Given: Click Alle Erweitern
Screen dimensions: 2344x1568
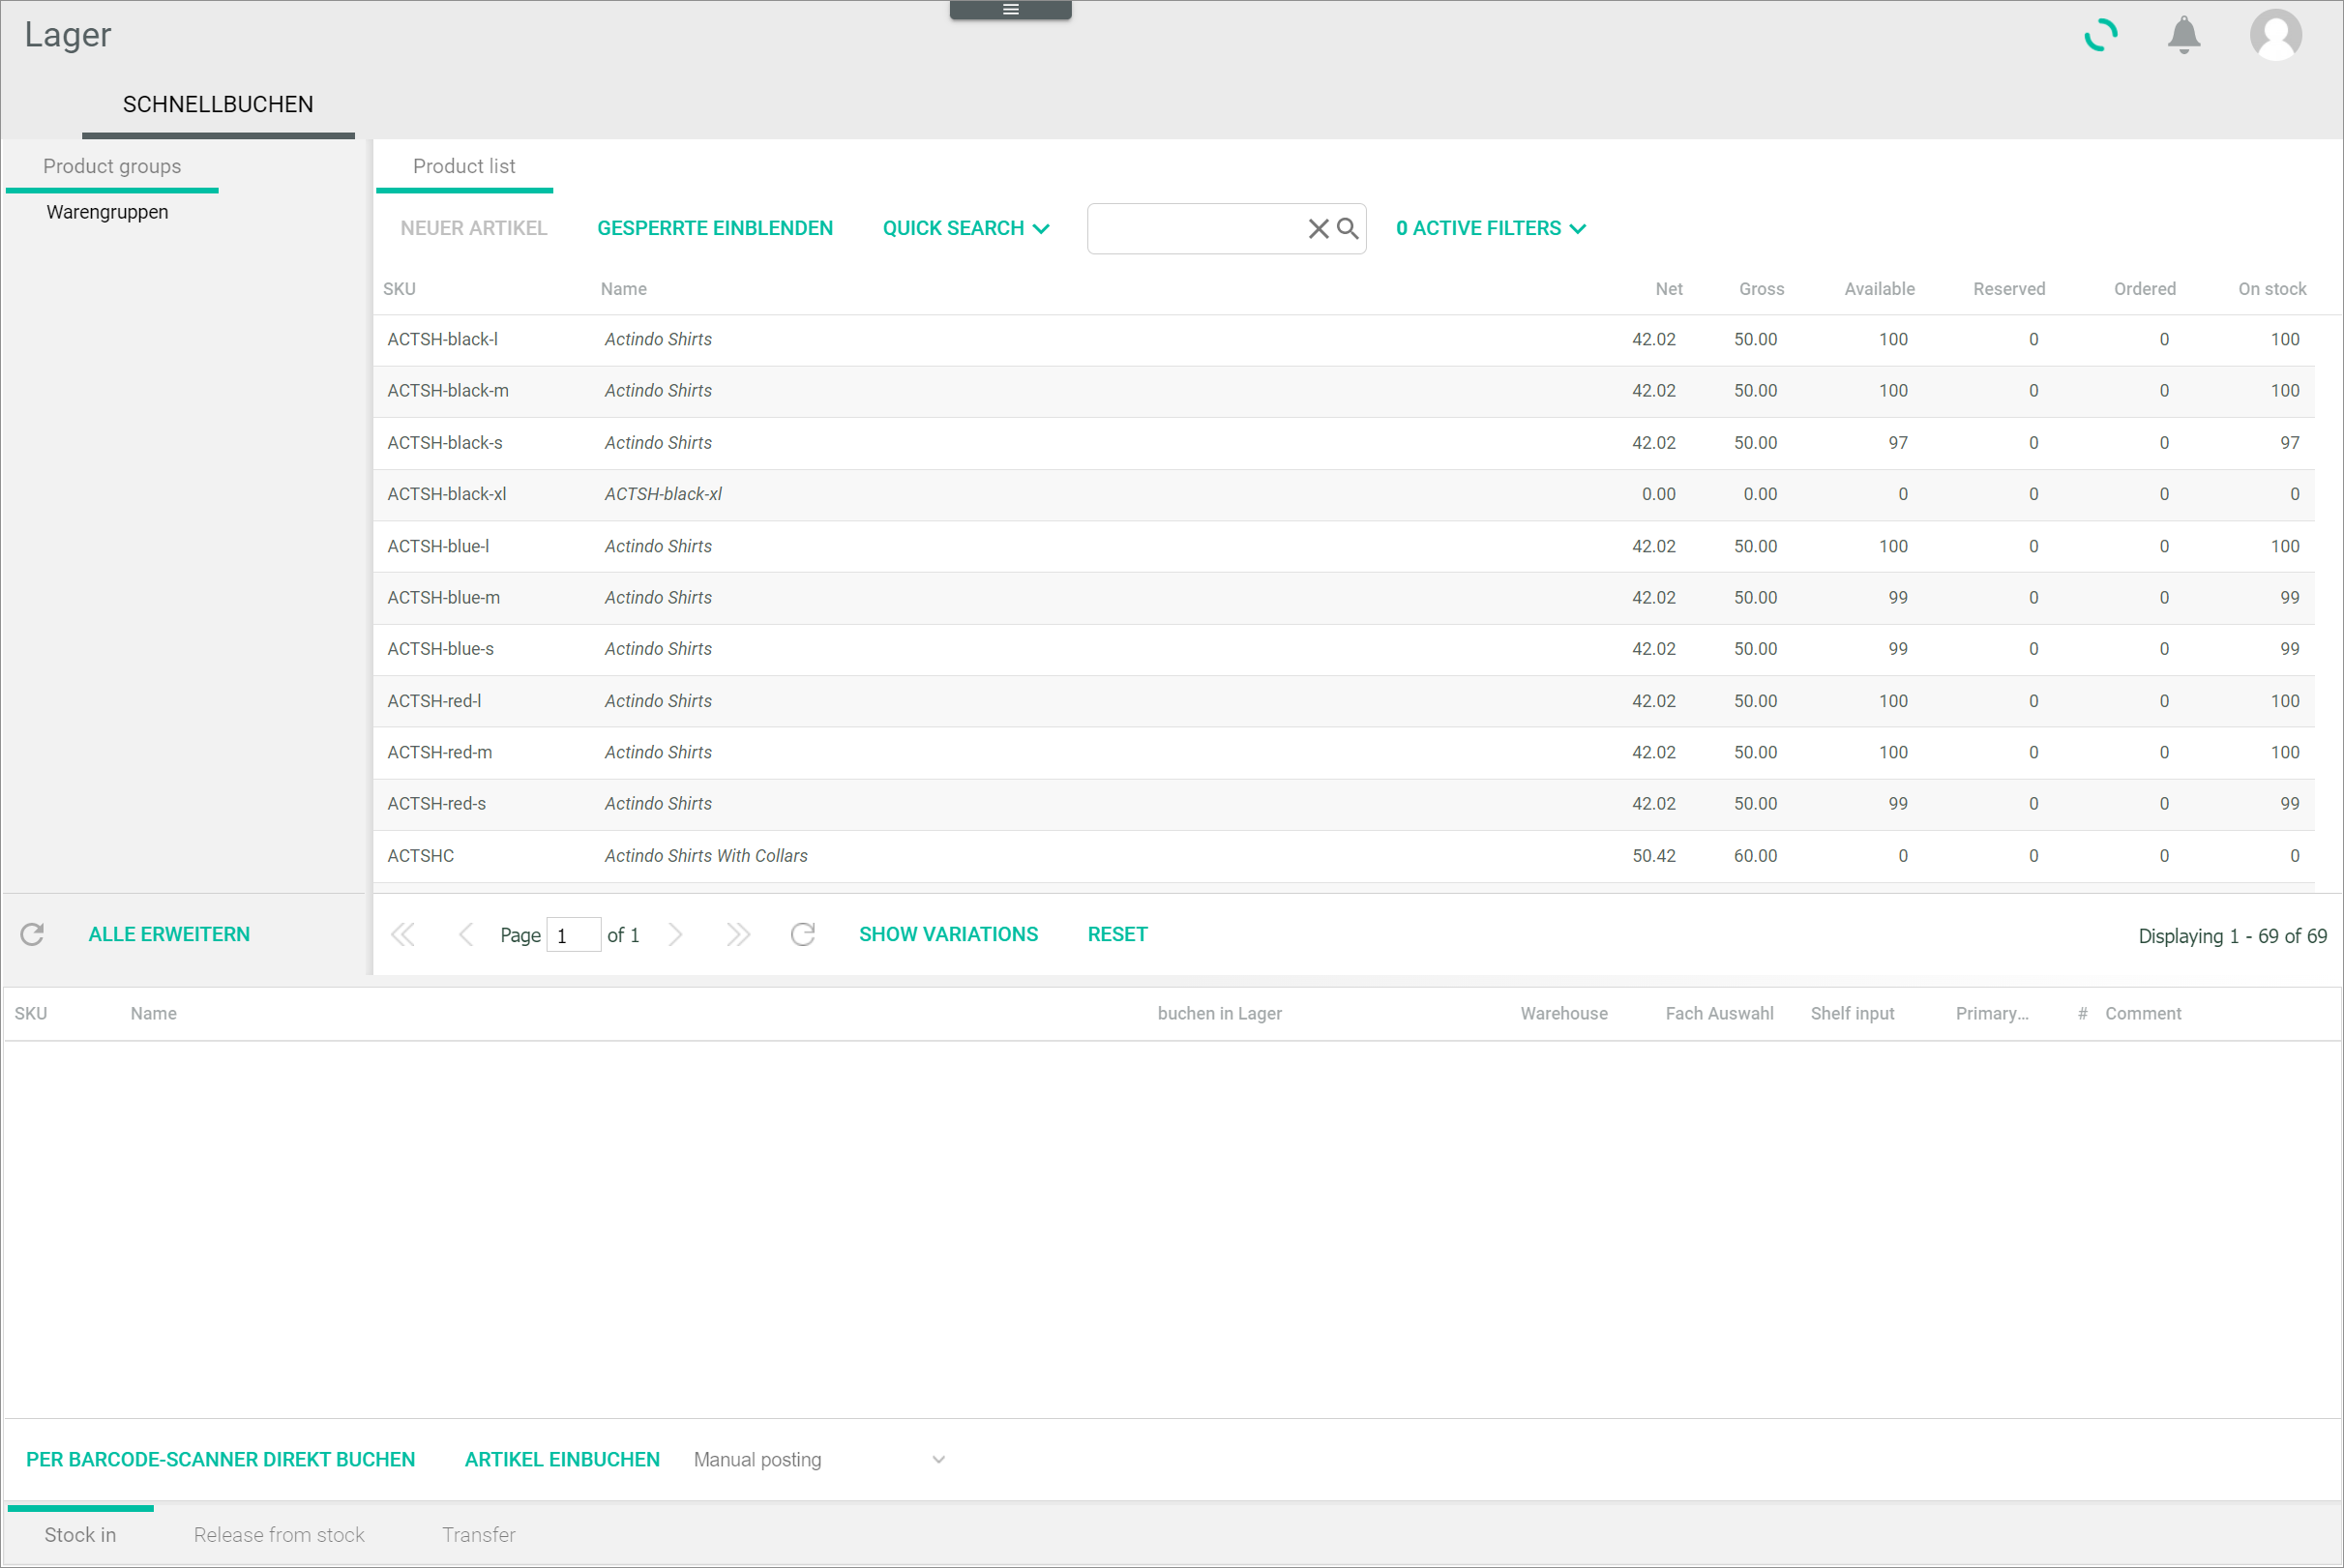Looking at the screenshot, I should click(169, 934).
